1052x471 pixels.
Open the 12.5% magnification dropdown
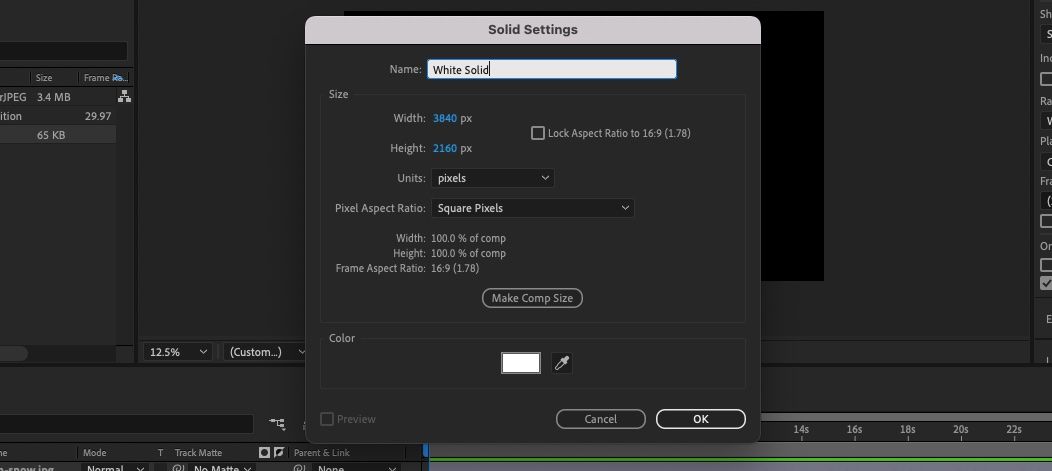coord(177,352)
